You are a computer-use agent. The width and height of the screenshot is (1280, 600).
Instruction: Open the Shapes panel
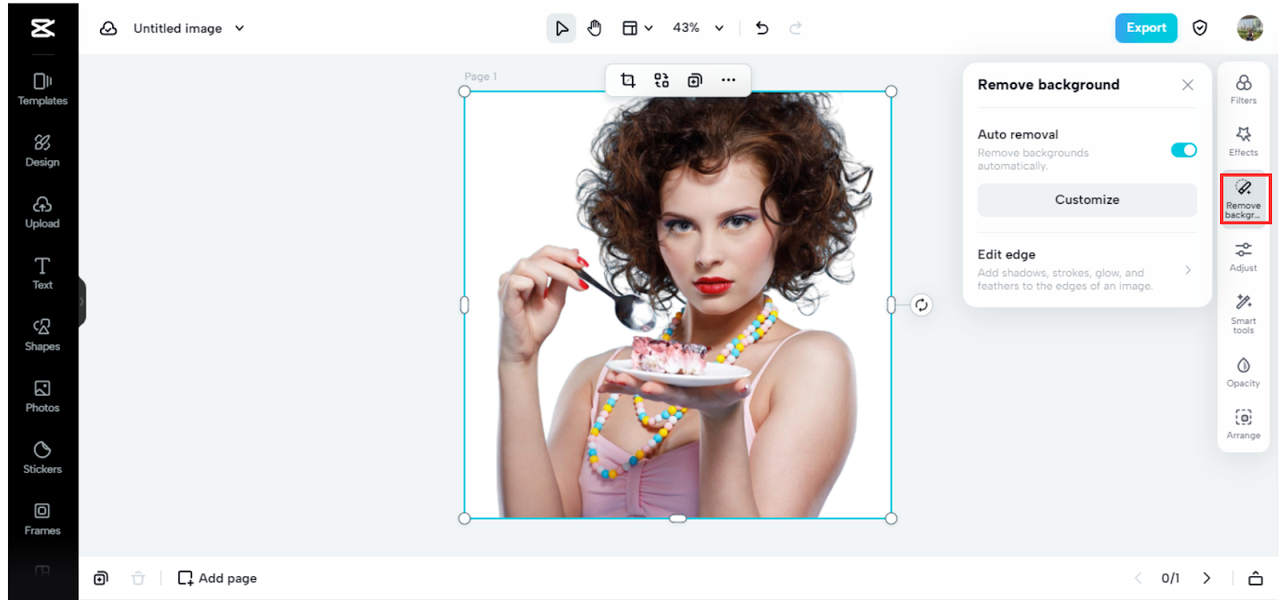click(x=42, y=334)
